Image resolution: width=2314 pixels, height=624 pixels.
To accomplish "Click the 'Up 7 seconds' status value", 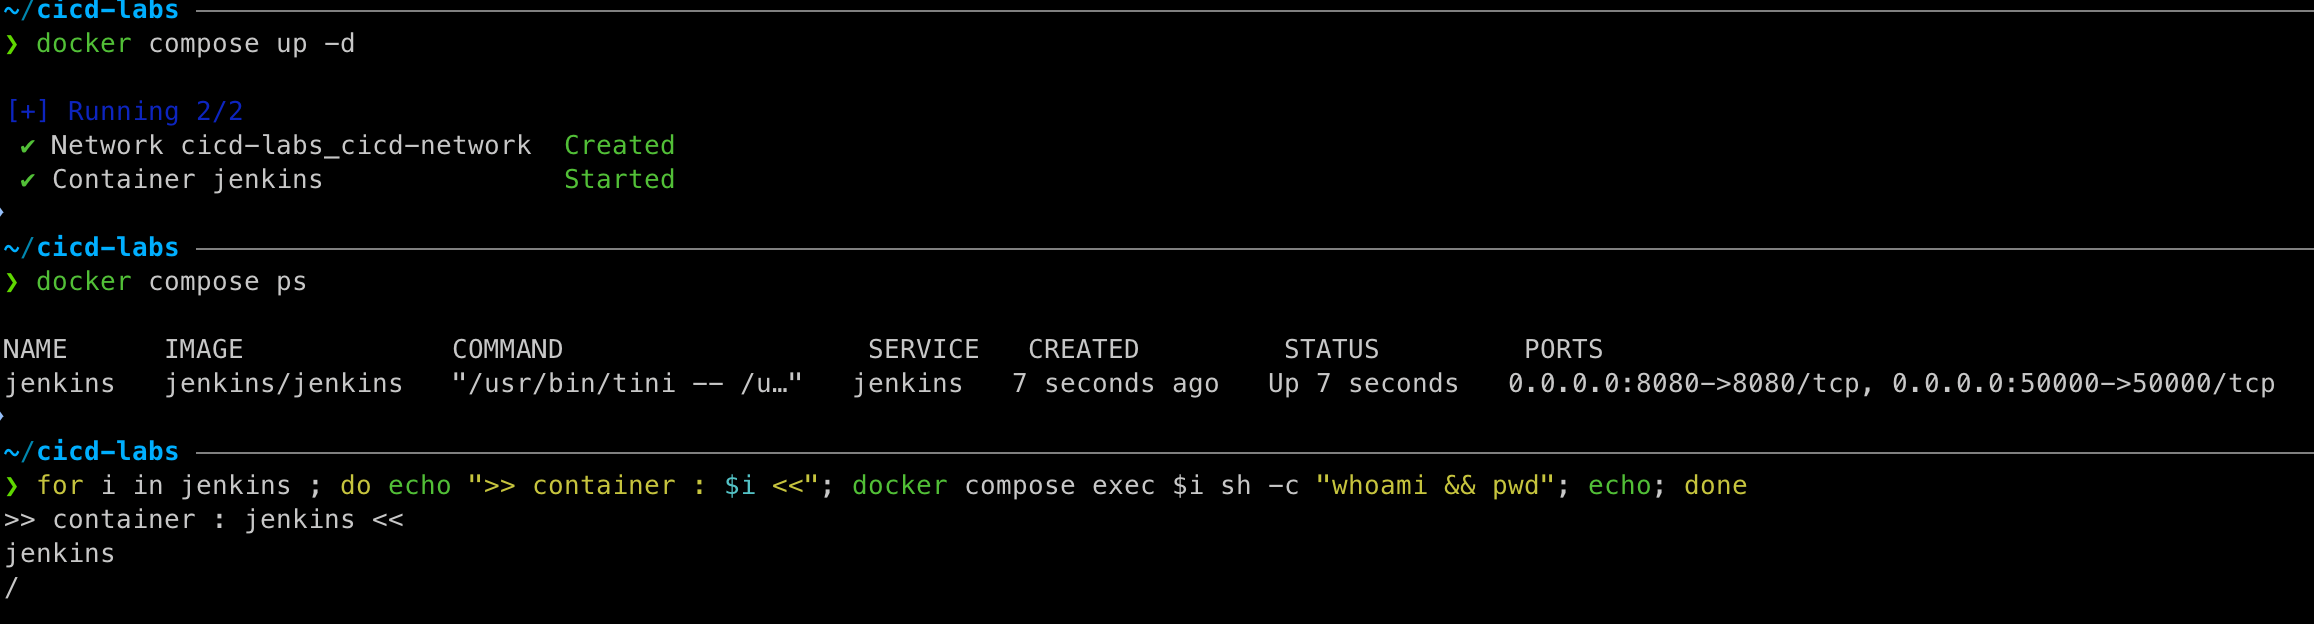I will [1363, 383].
